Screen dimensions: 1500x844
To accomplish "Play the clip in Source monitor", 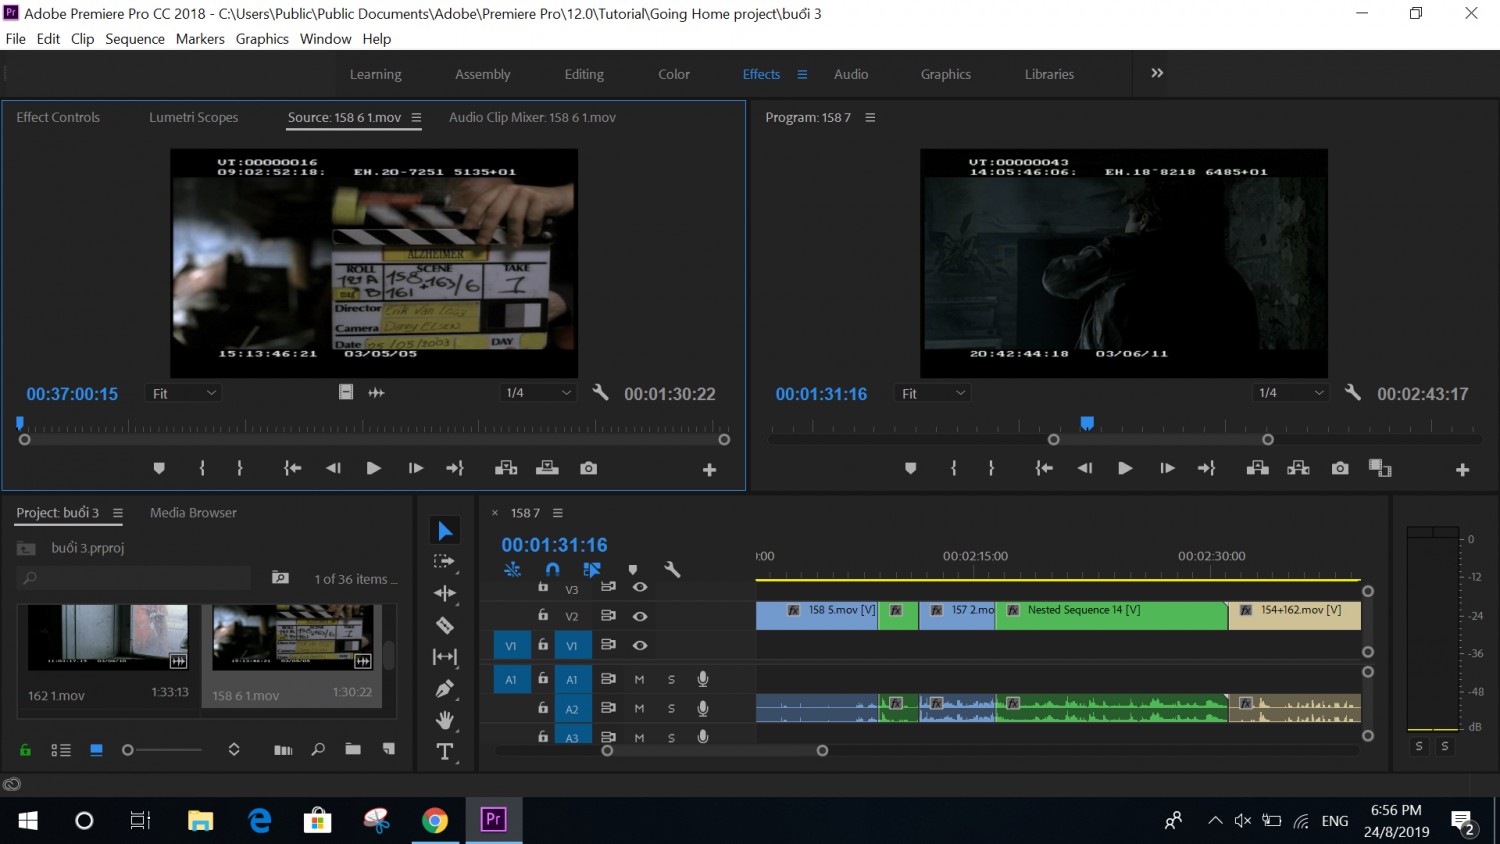I will pyautogui.click(x=373, y=468).
